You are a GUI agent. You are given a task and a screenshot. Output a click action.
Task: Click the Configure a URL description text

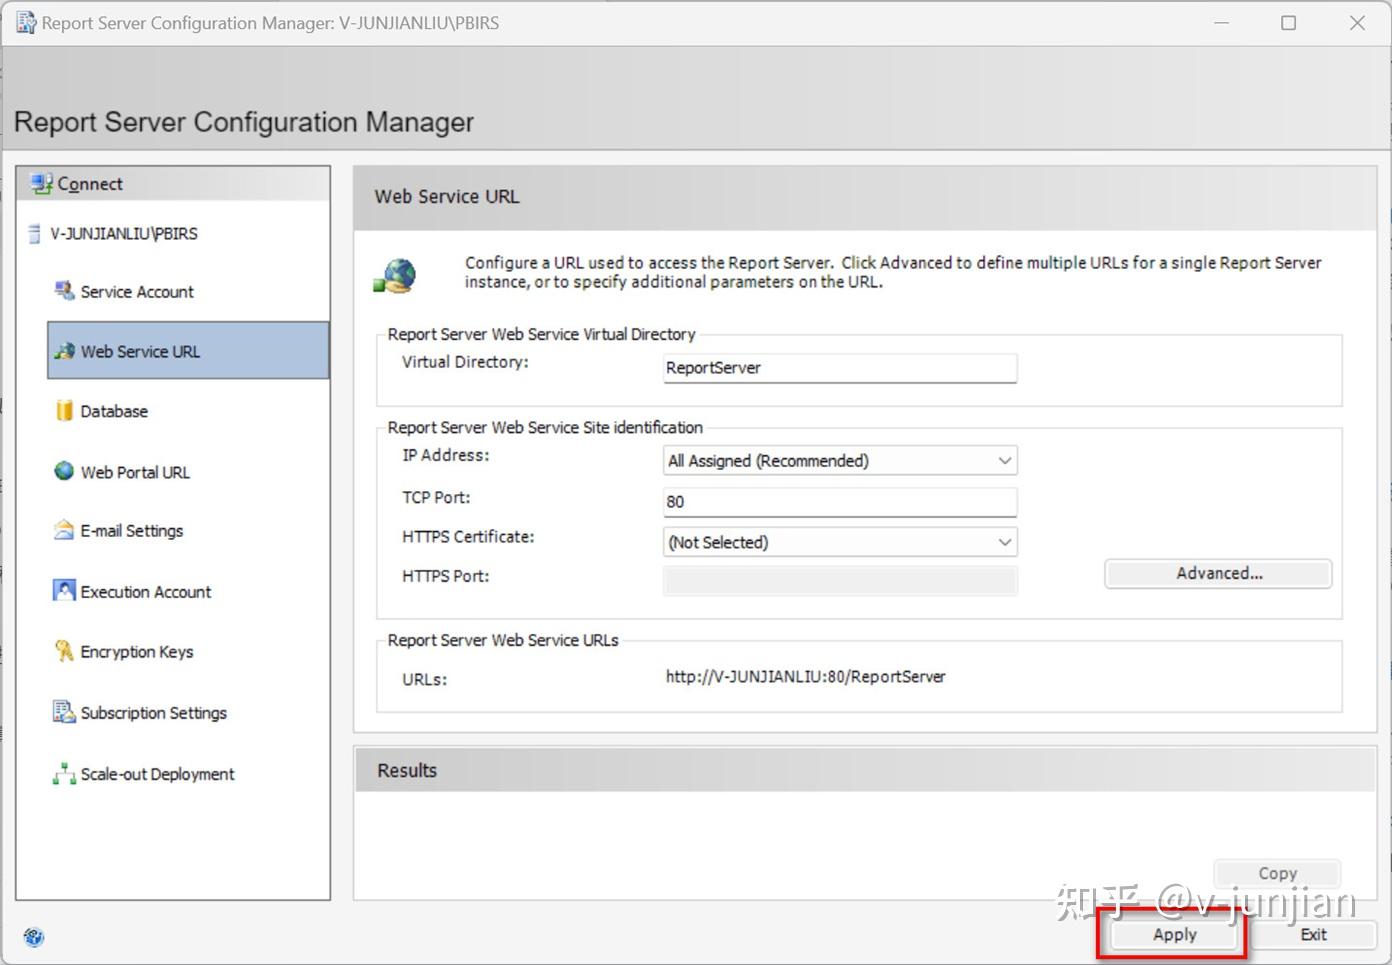(893, 272)
